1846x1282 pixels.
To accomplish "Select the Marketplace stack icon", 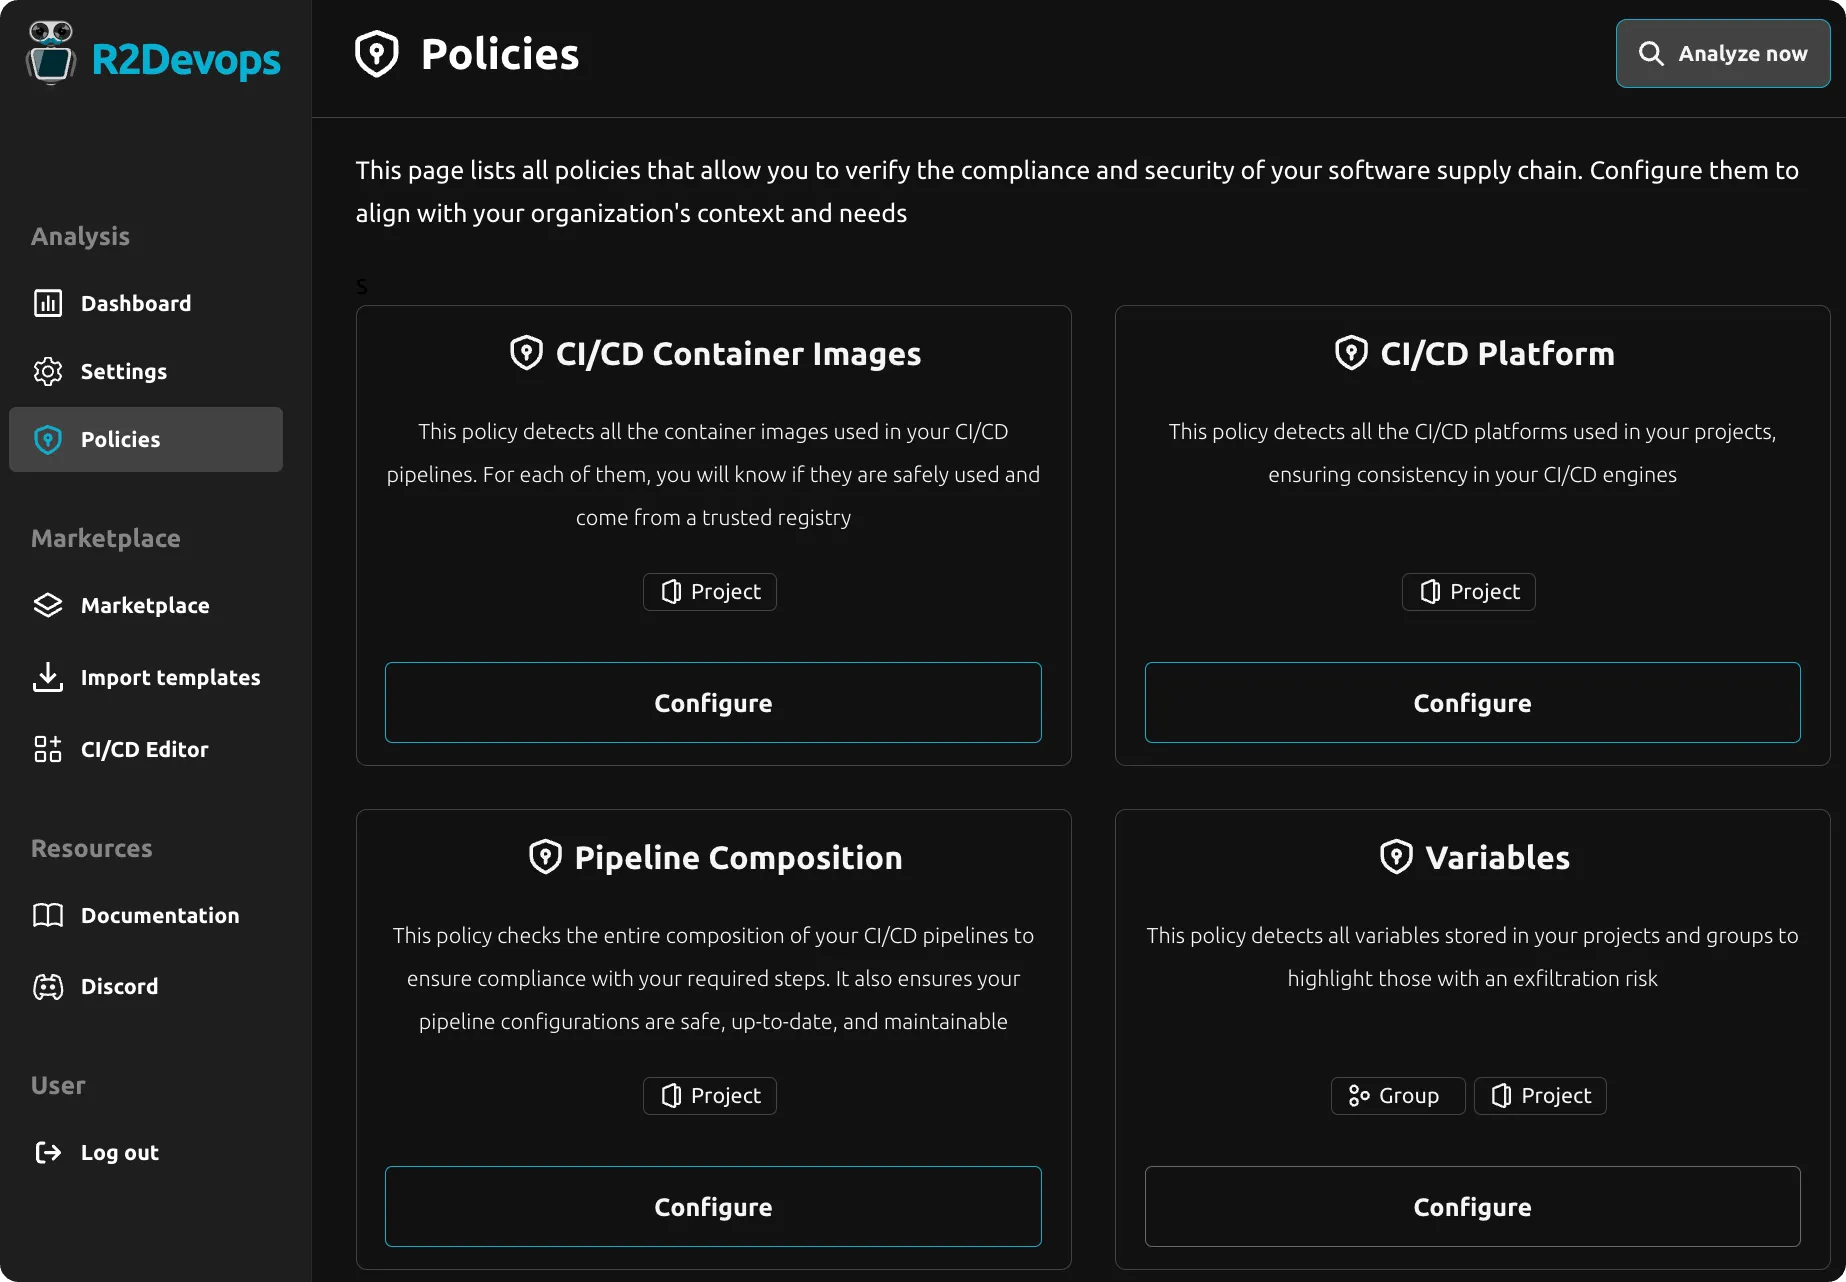I will point(48,605).
